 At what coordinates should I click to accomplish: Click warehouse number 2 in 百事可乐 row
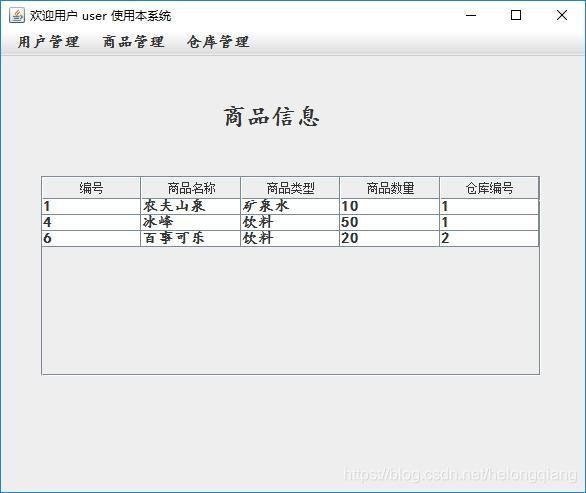tap(489, 238)
